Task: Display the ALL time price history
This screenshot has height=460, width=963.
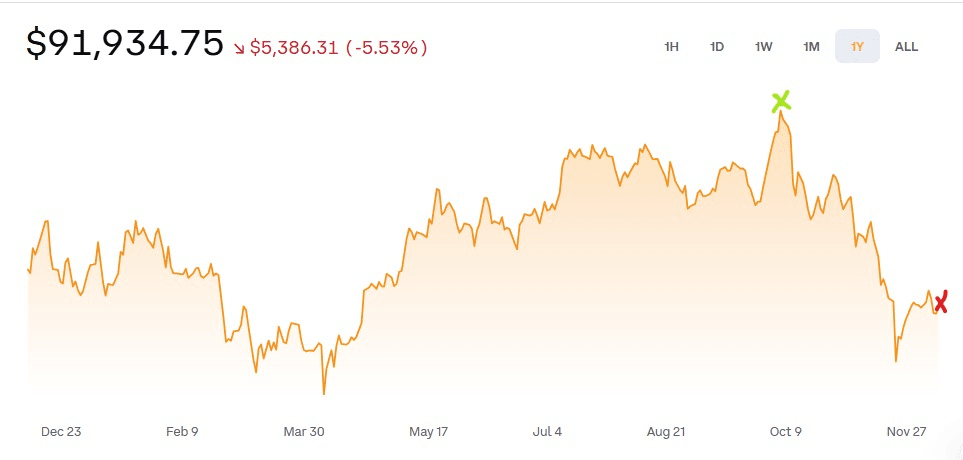Action: tap(906, 46)
